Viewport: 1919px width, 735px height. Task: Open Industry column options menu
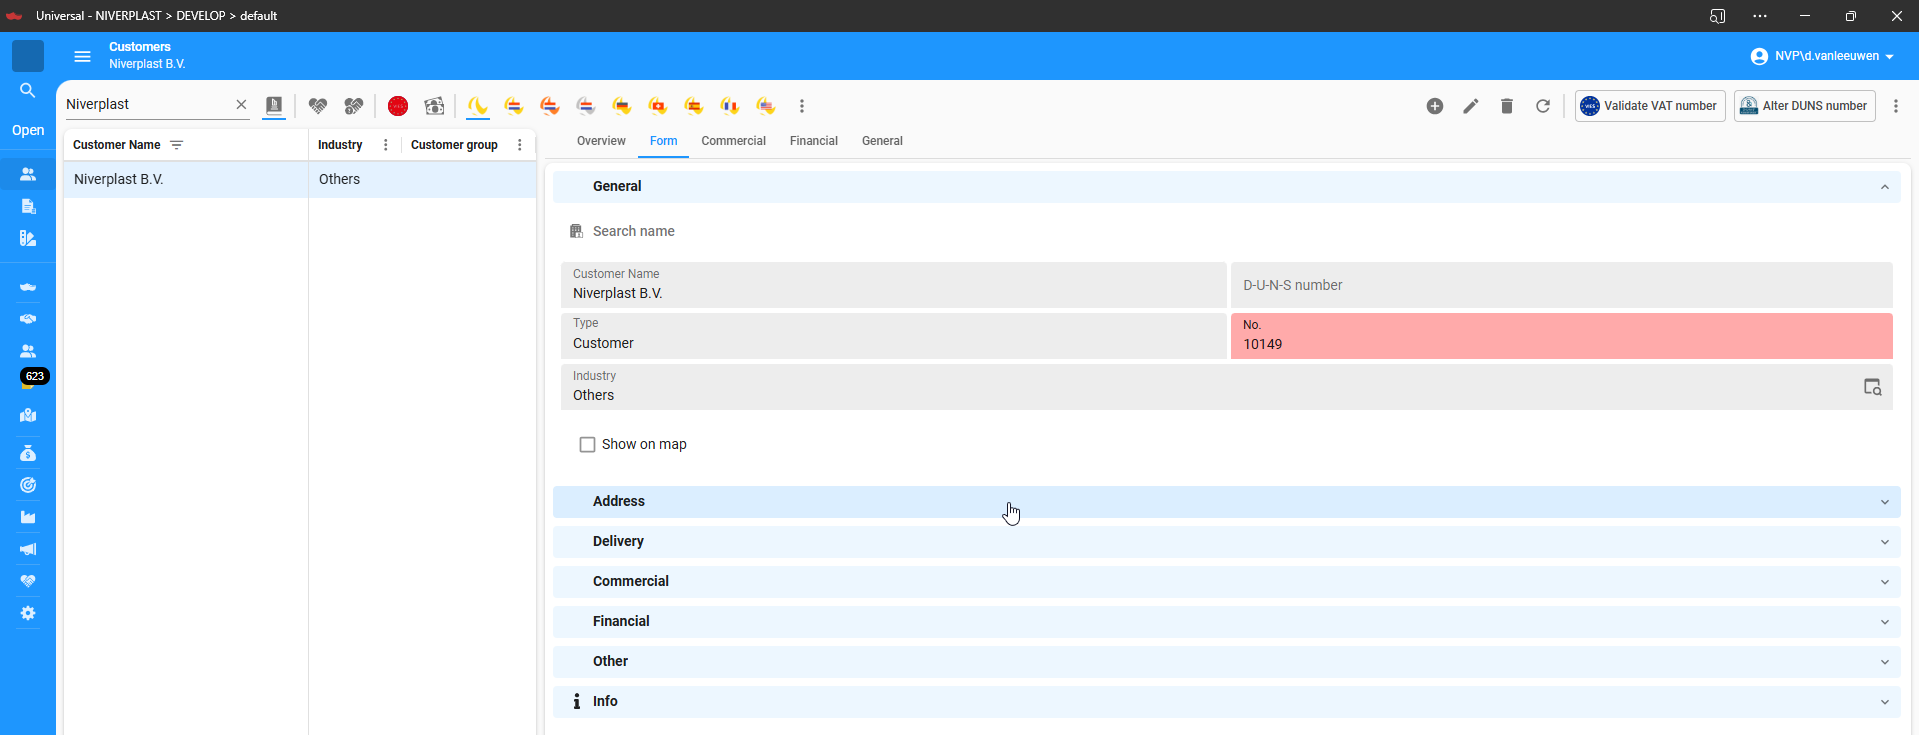pos(386,145)
